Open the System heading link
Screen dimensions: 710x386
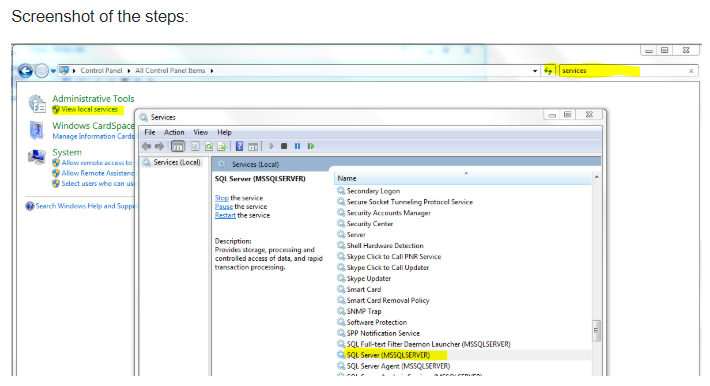point(67,152)
